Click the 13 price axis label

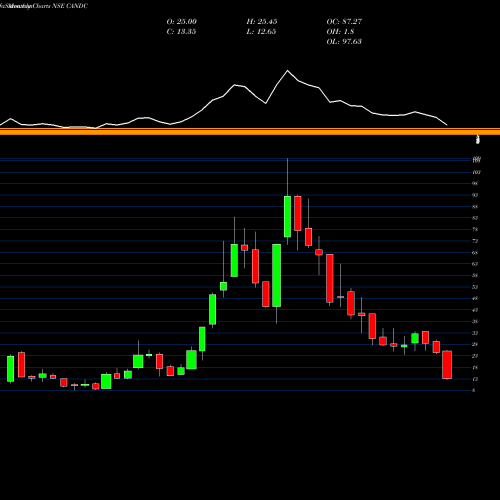point(475,379)
